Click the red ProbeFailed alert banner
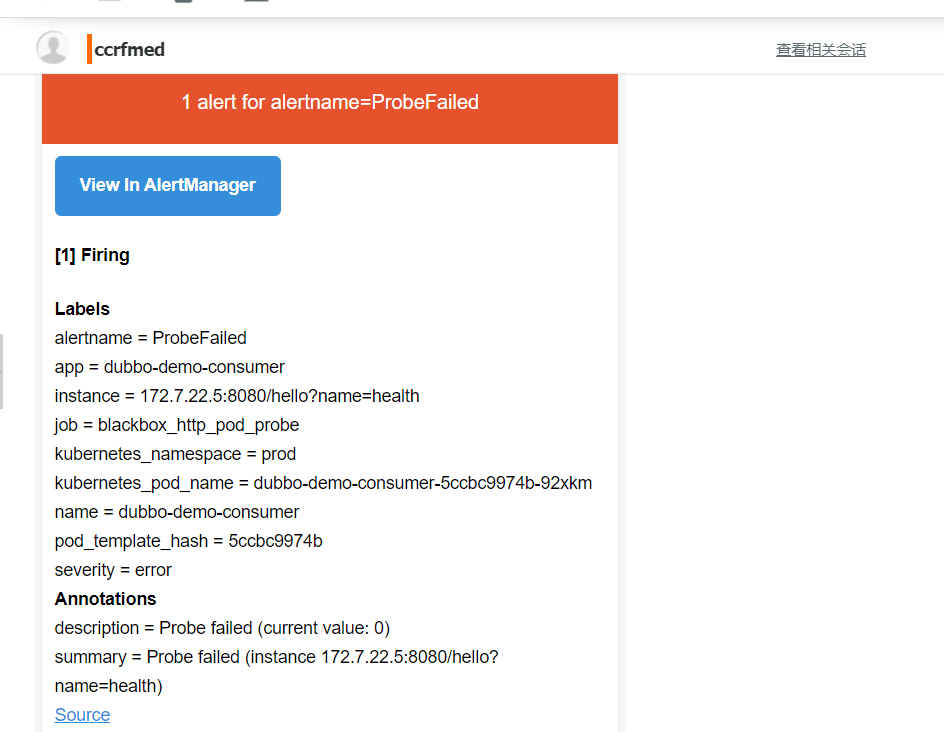 (x=330, y=109)
